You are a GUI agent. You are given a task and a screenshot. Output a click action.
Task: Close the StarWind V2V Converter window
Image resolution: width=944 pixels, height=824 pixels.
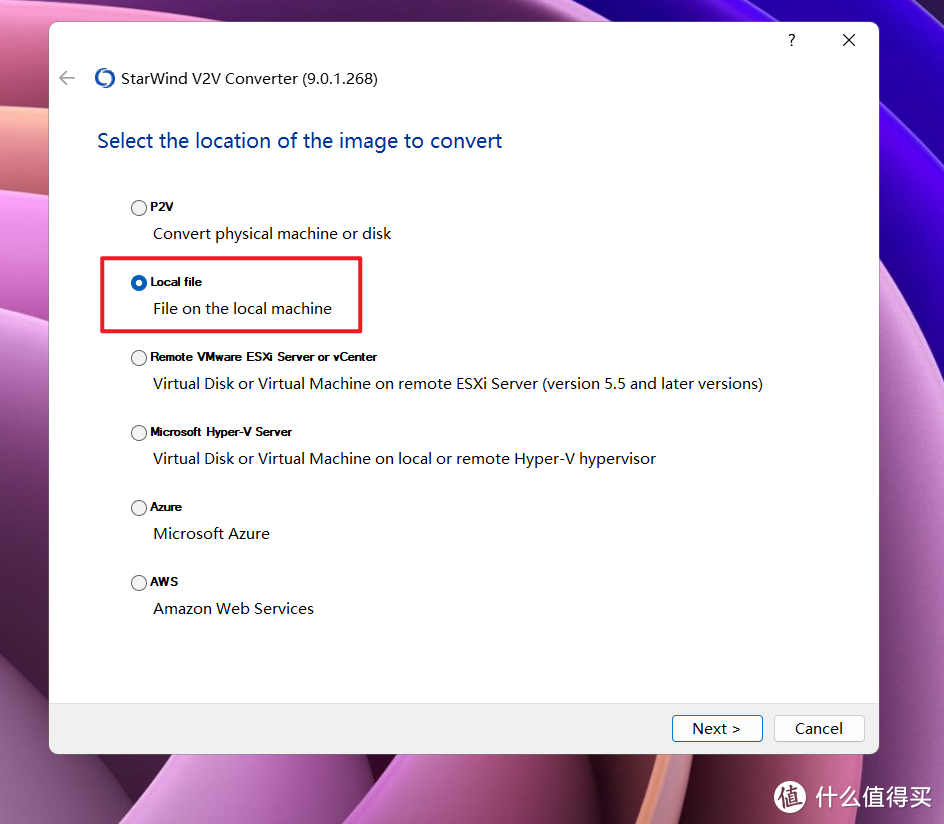(849, 40)
